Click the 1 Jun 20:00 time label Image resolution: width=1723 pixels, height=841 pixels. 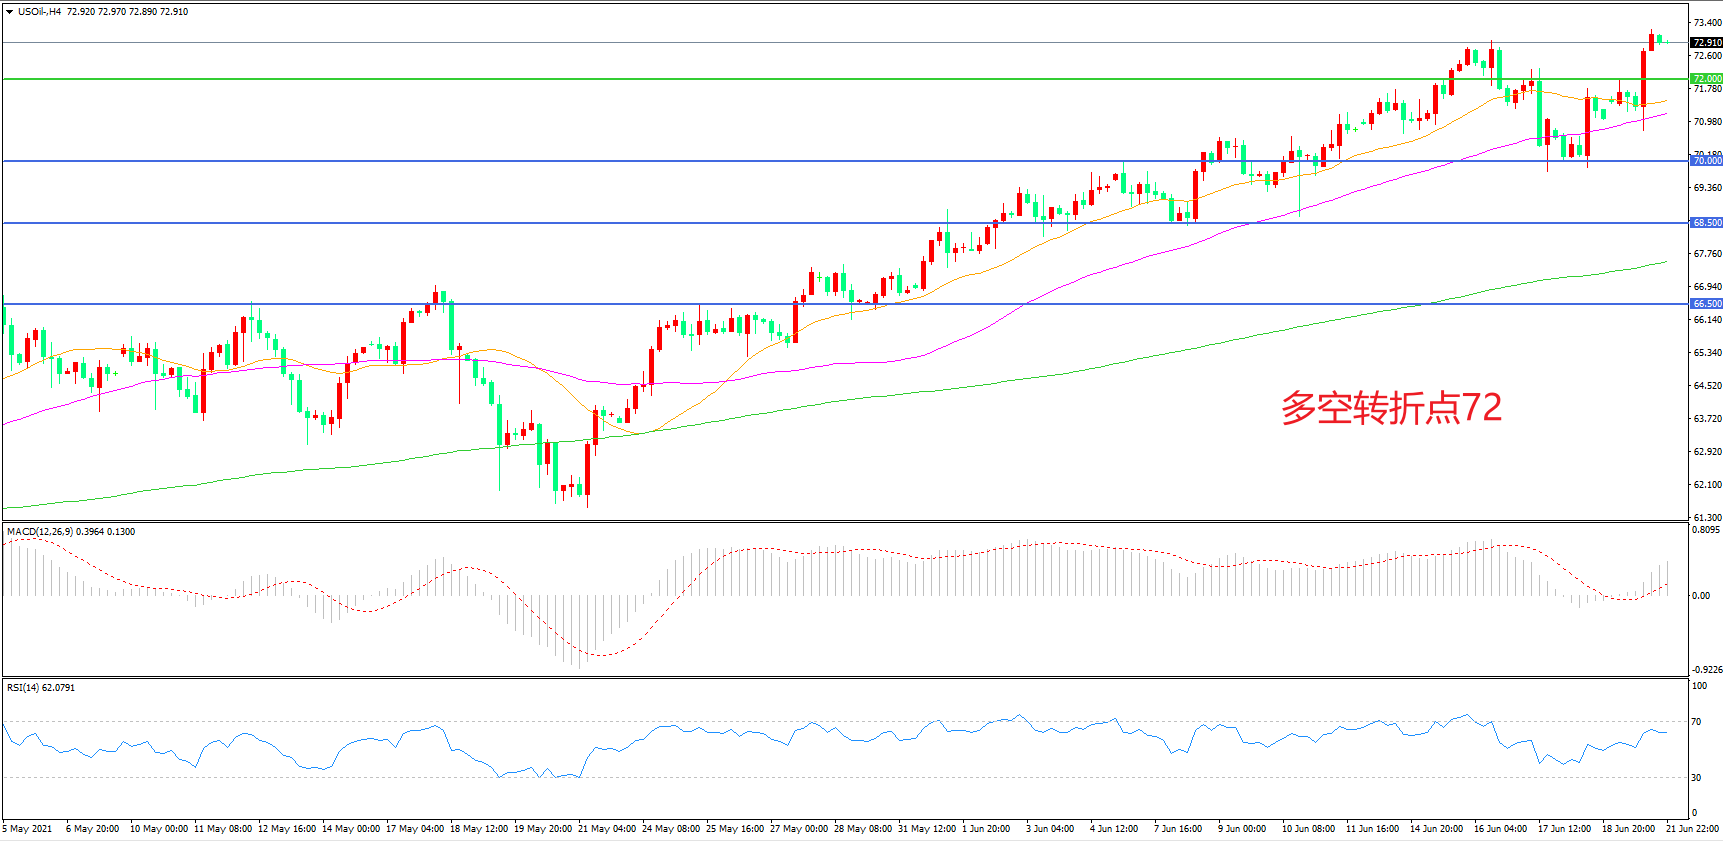pyautogui.click(x=986, y=829)
